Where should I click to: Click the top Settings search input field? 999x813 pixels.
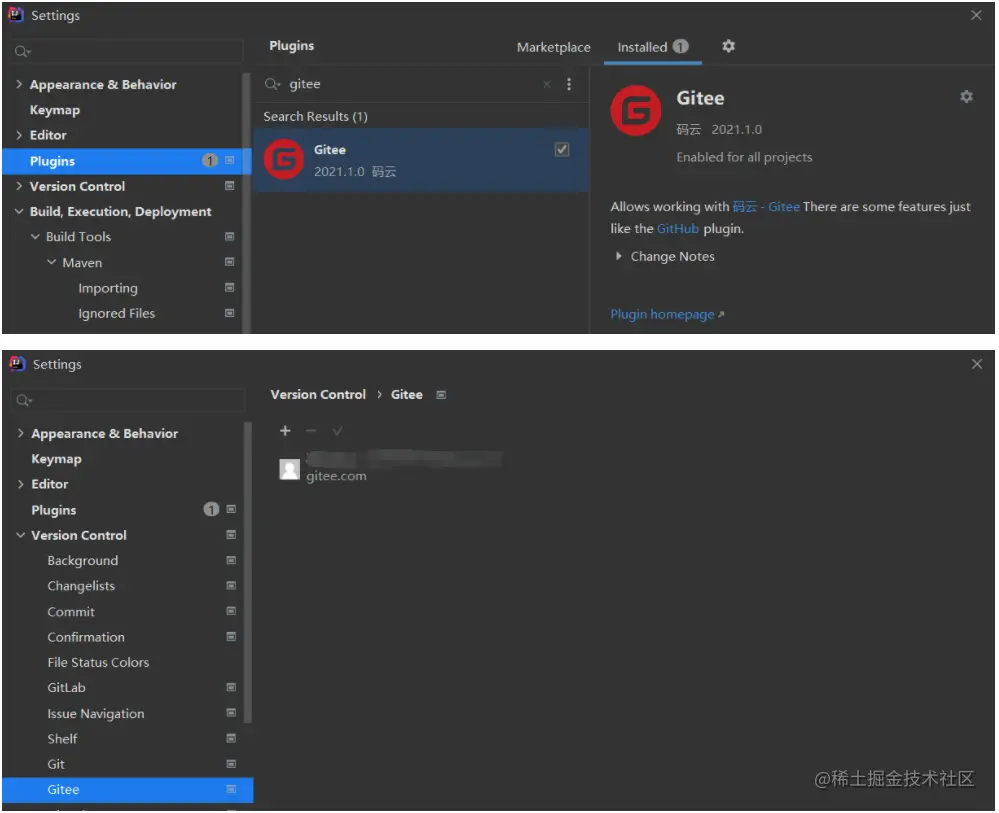point(127,51)
